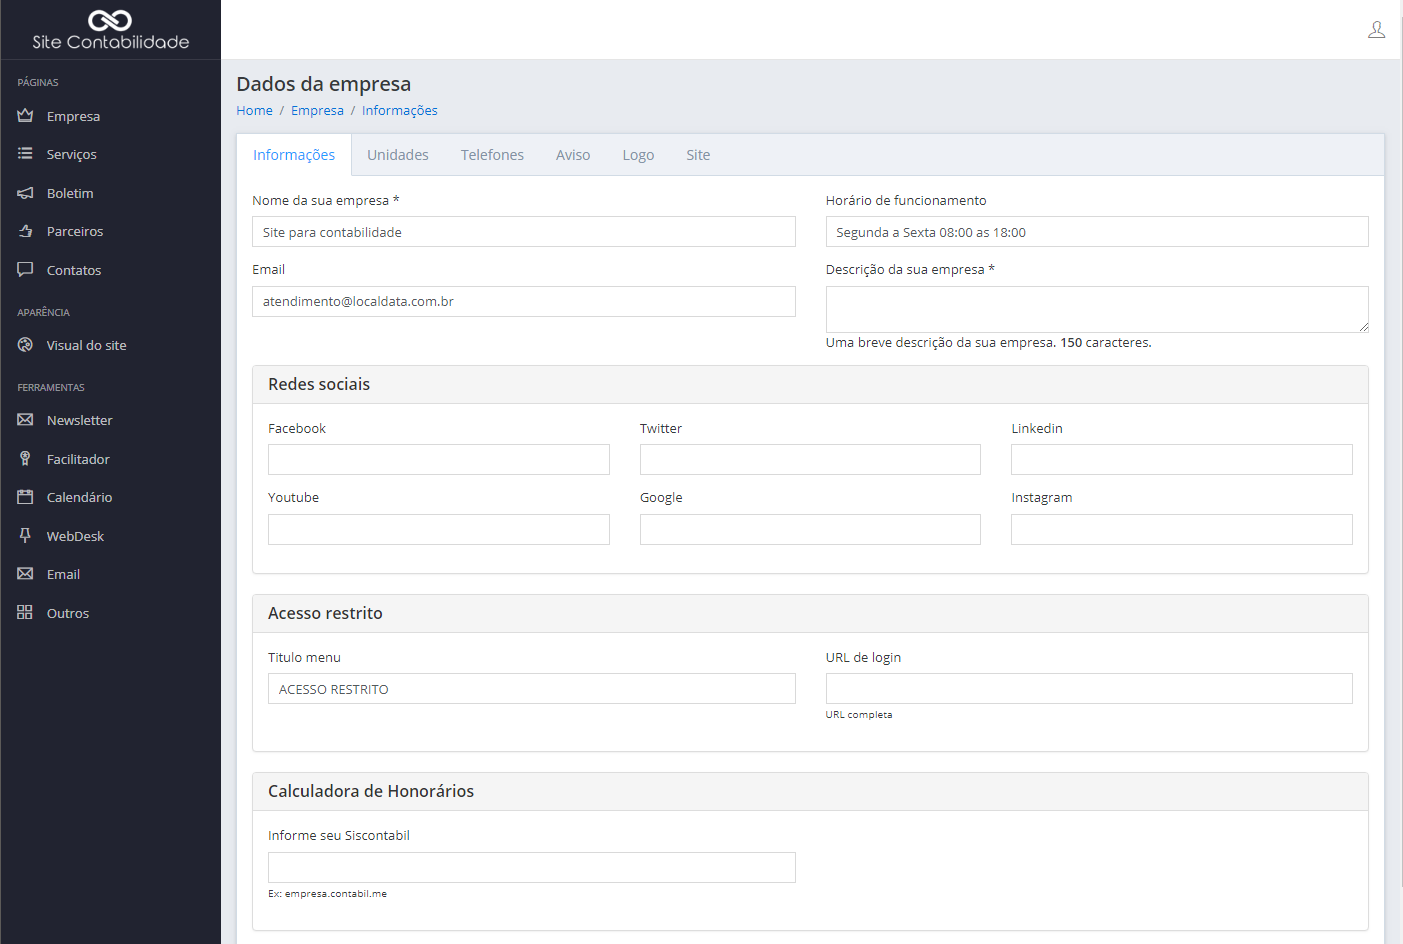Select the Logo tab
The height and width of the screenshot is (944, 1403).
click(x=638, y=155)
